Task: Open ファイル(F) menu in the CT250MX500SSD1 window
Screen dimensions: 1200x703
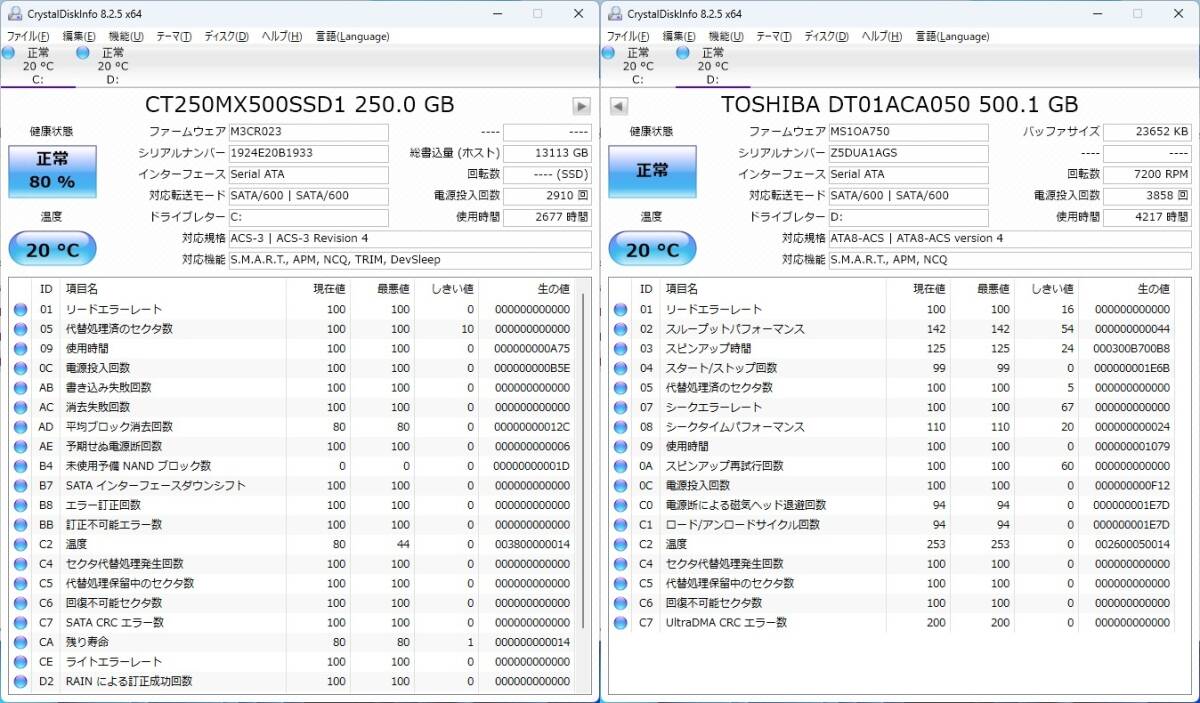Action: 28,37
